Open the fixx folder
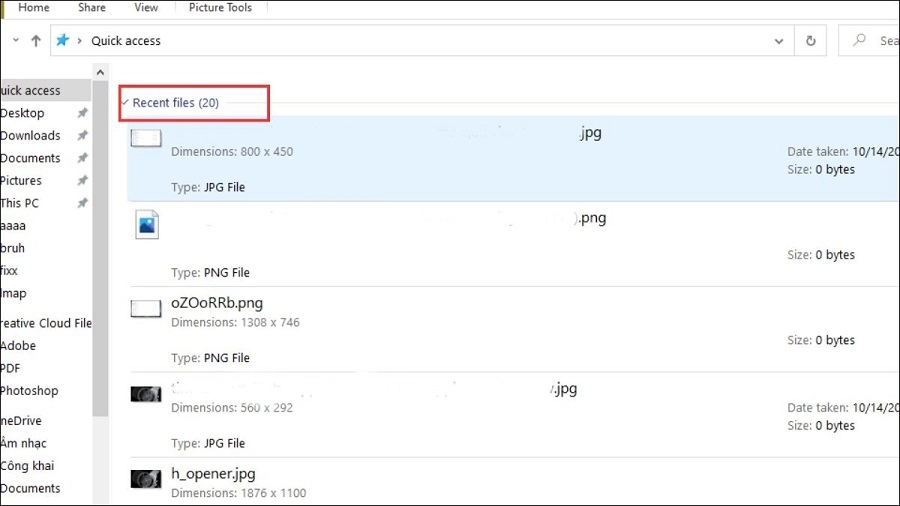 (x=9, y=270)
